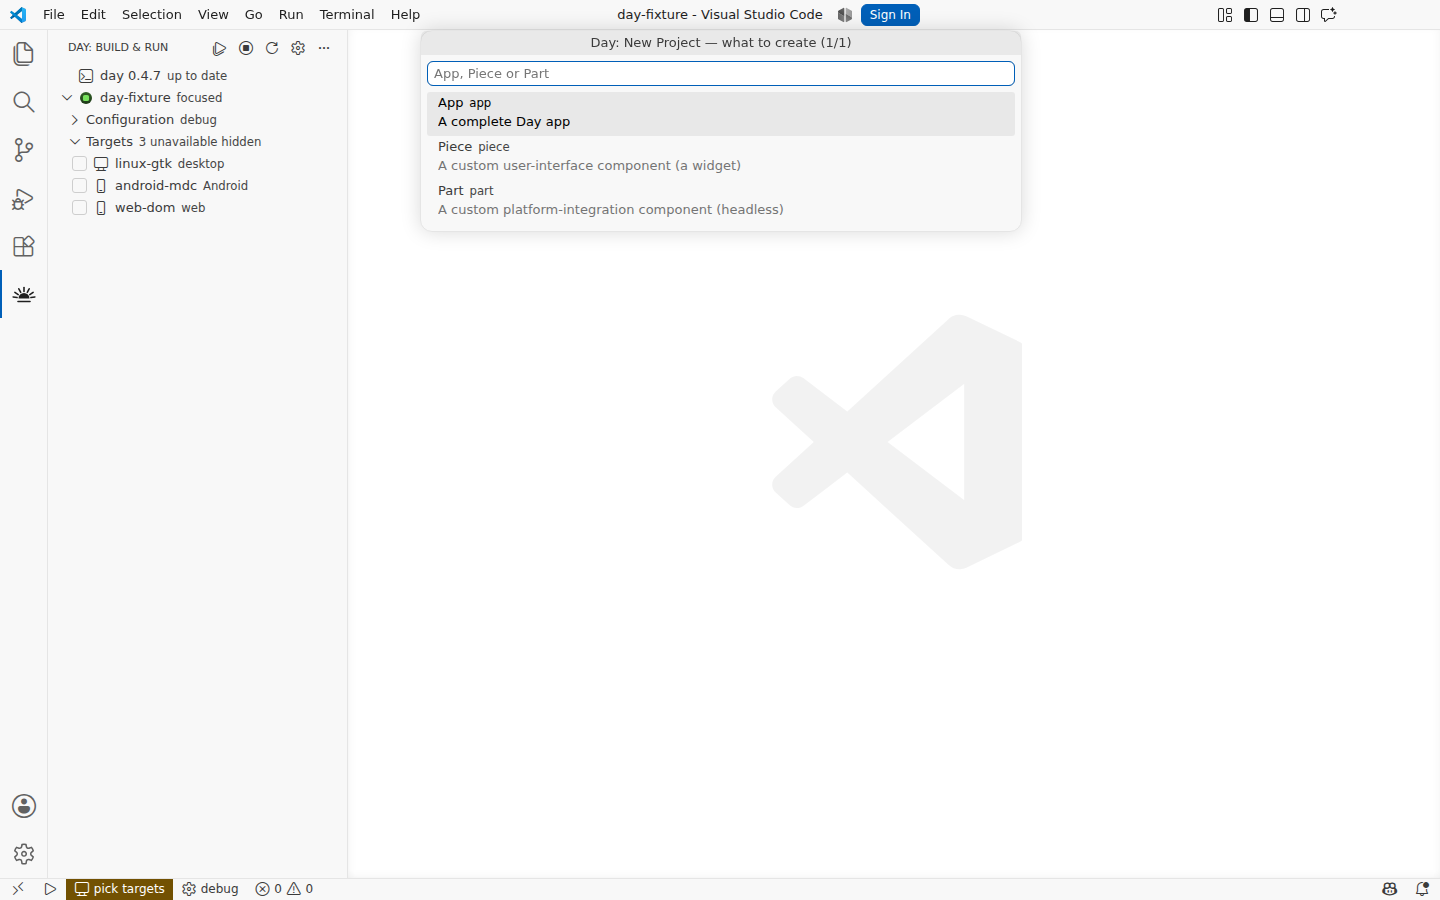Open the Terminal menu
The image size is (1440, 900).
coord(347,15)
